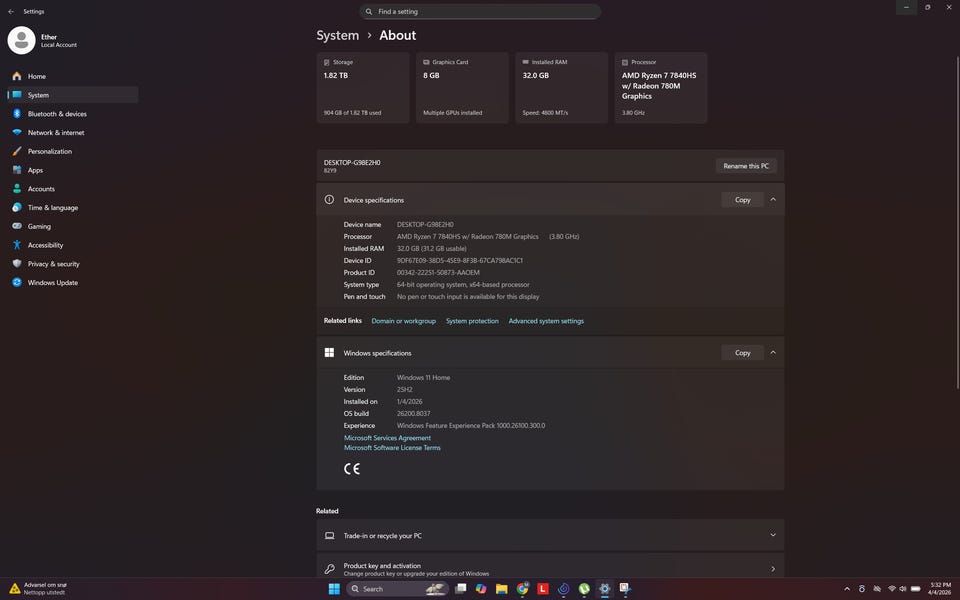Open the snow warning weather widget

click(38, 589)
